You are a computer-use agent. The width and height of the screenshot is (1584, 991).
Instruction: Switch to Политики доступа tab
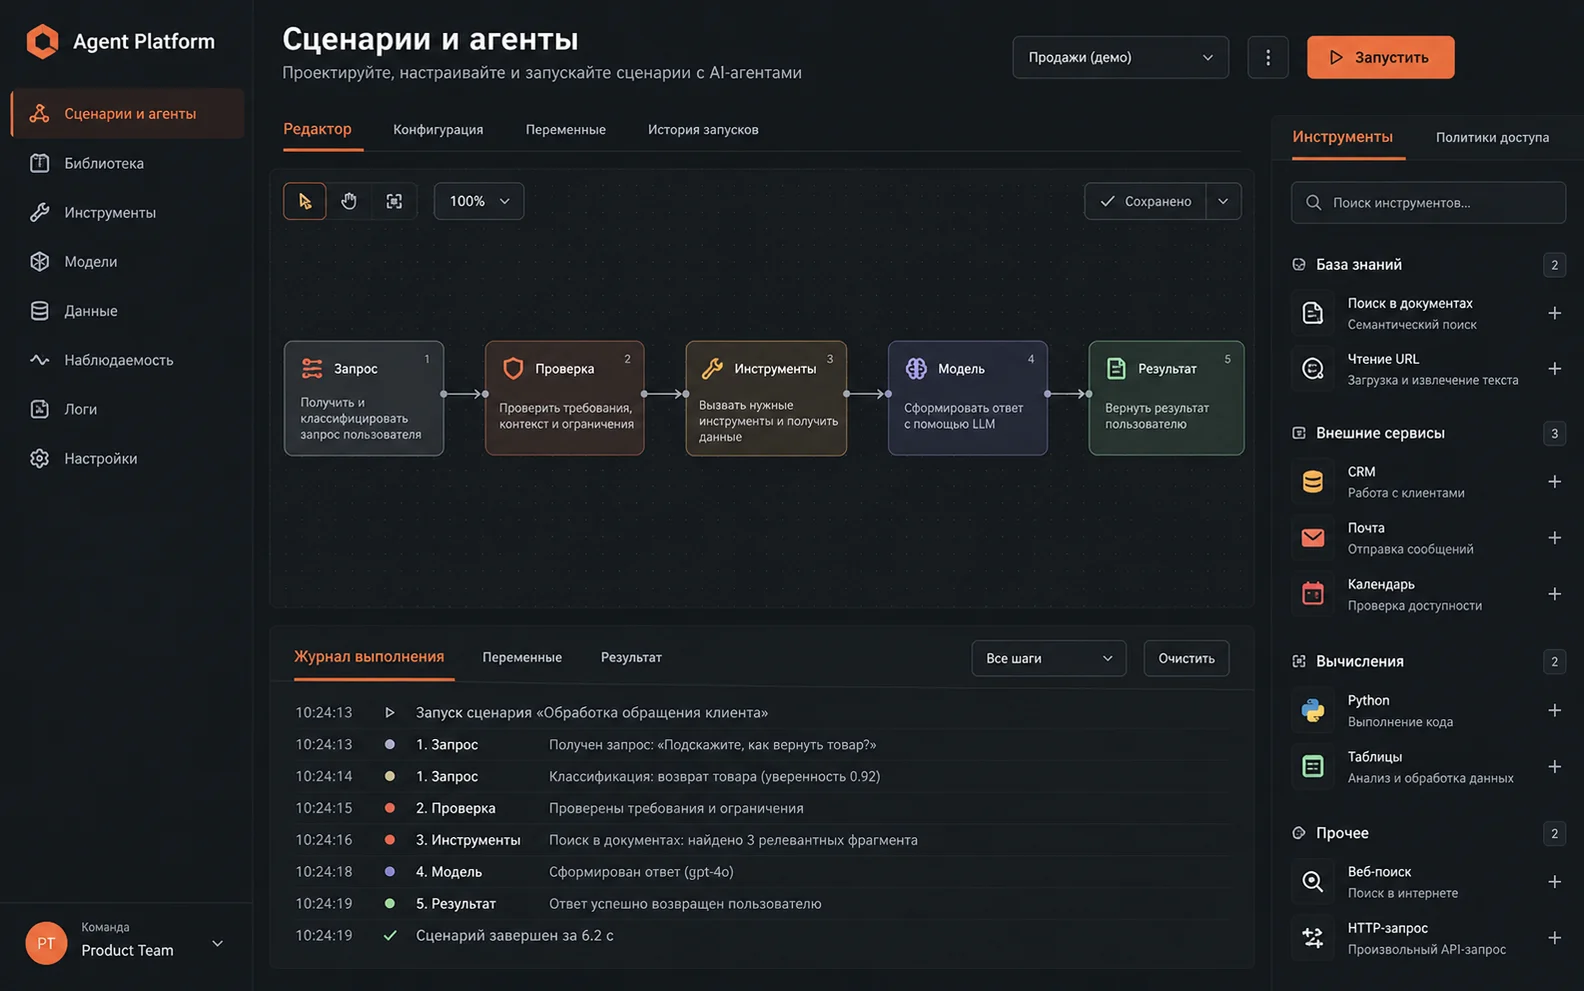(x=1492, y=137)
